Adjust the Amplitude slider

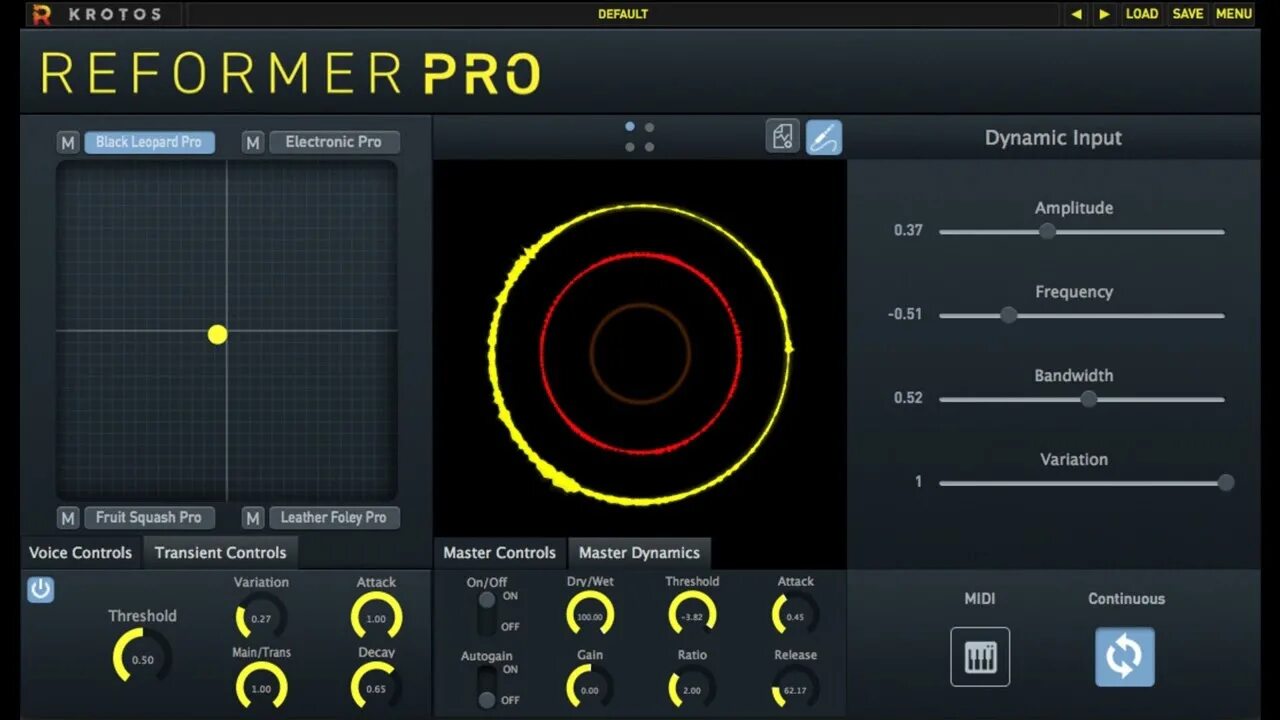tap(1082, 231)
